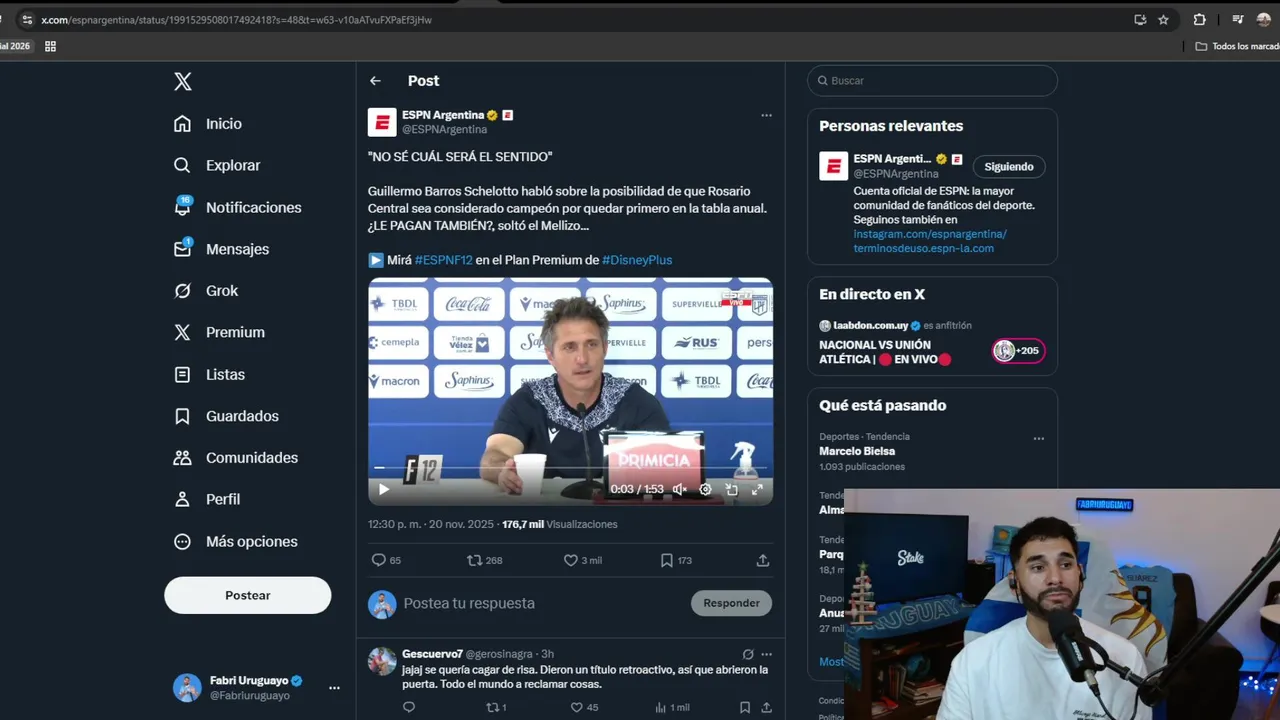Follow the #ESPNF12 hashtag link
Viewport: 1280px width, 720px height.
[x=443, y=260]
